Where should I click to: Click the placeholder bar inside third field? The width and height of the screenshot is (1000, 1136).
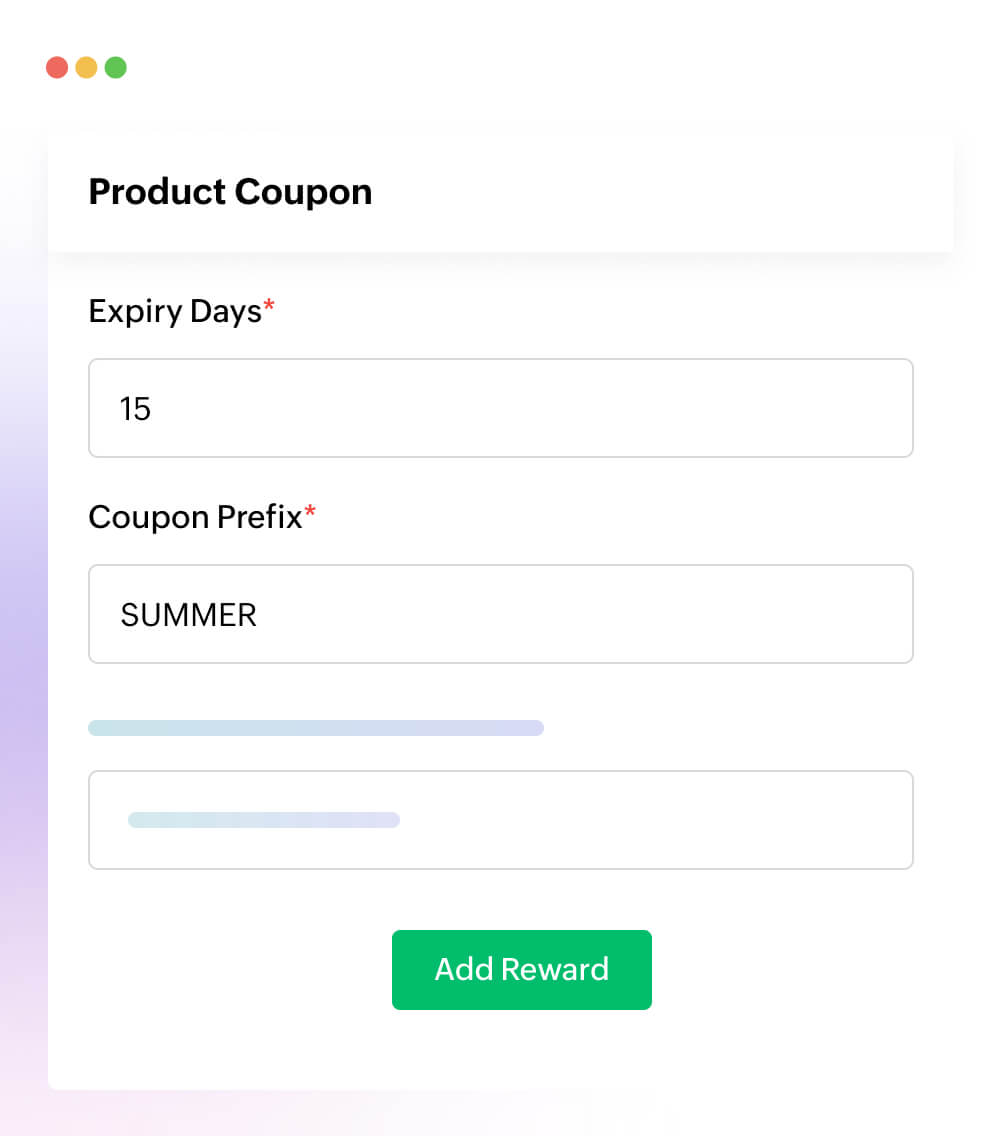(x=264, y=820)
